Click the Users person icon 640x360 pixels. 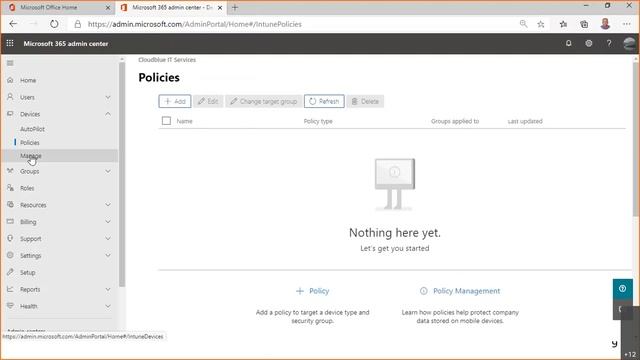coord(10,97)
